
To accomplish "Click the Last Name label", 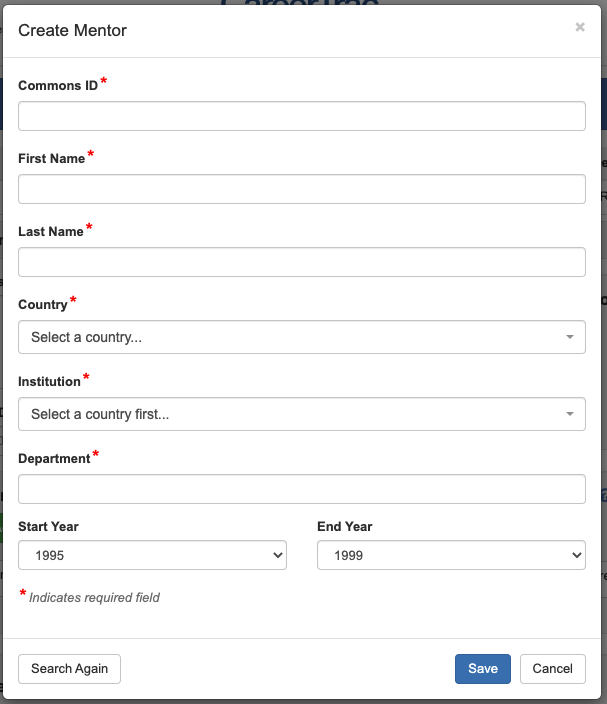I will tap(51, 232).
